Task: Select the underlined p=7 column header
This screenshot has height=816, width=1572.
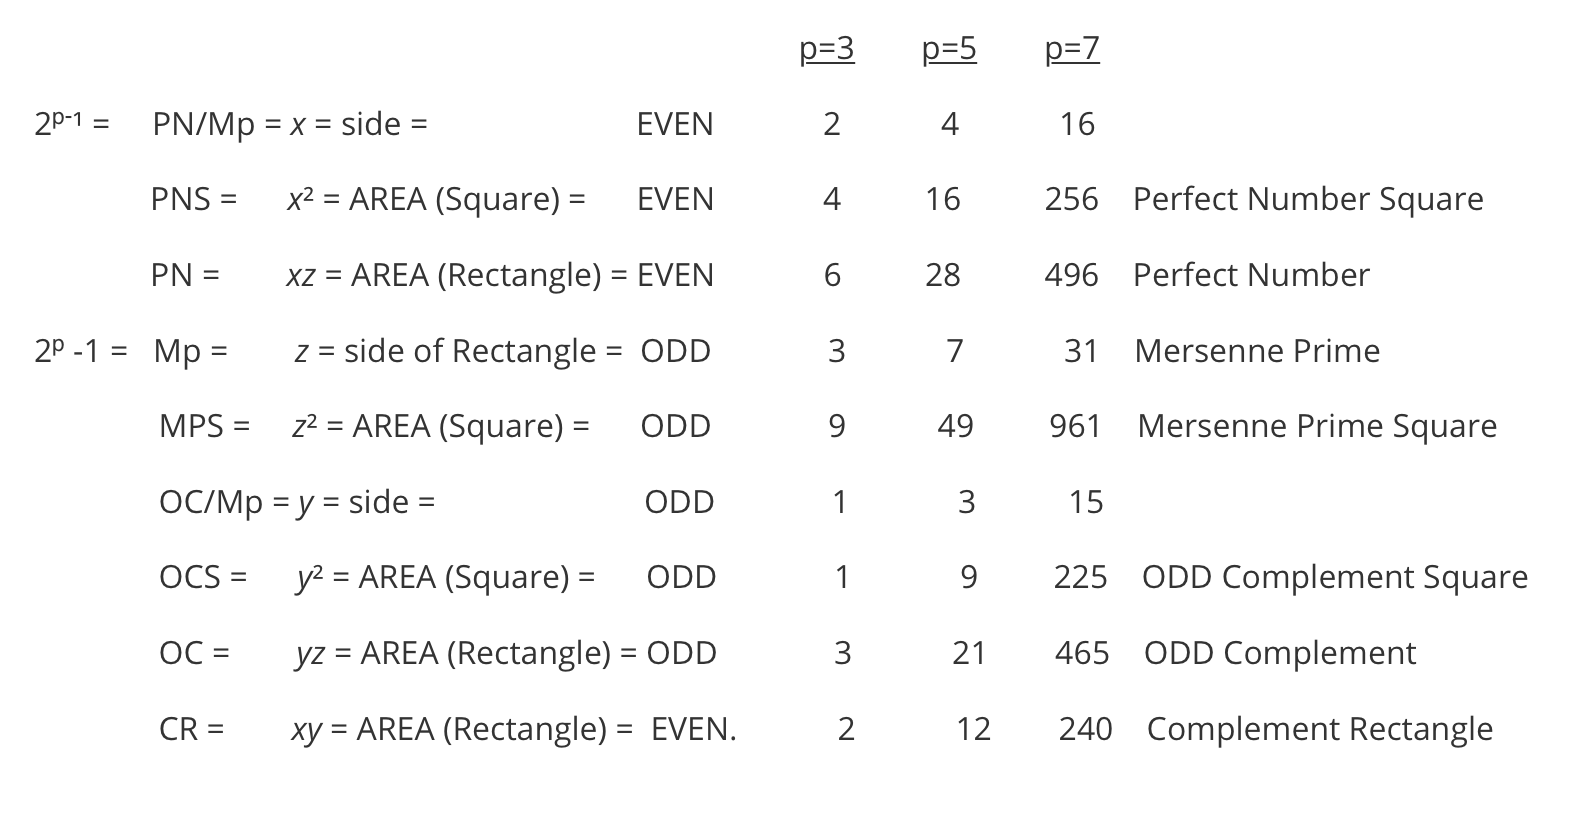Action: [x=1072, y=49]
